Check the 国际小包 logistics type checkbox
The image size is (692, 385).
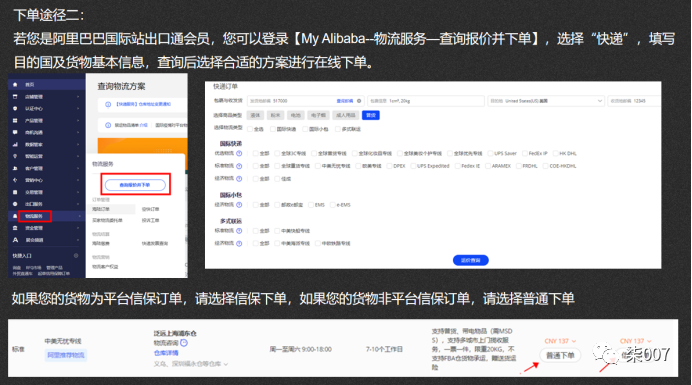[x=305, y=129]
